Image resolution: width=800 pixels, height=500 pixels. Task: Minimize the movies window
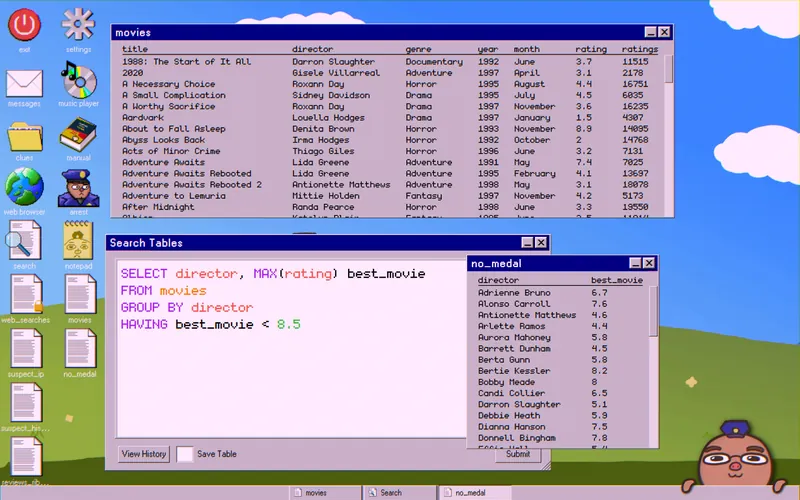[650, 32]
